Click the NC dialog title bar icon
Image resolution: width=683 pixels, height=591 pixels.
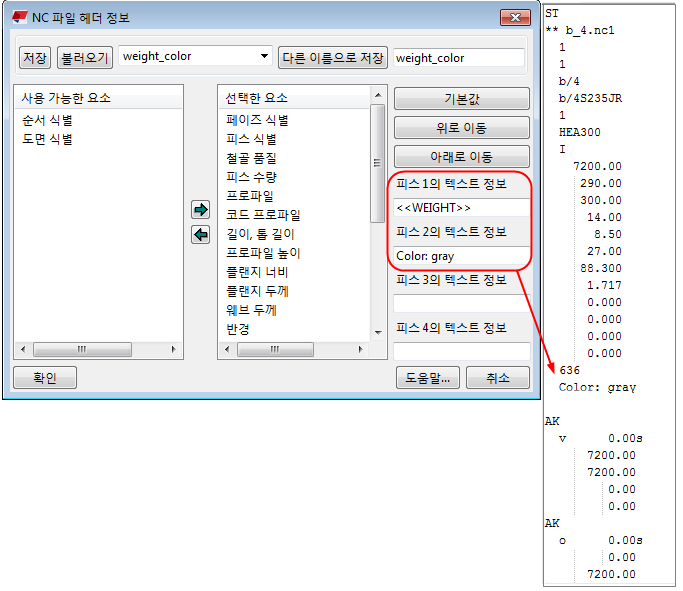tap(19, 18)
